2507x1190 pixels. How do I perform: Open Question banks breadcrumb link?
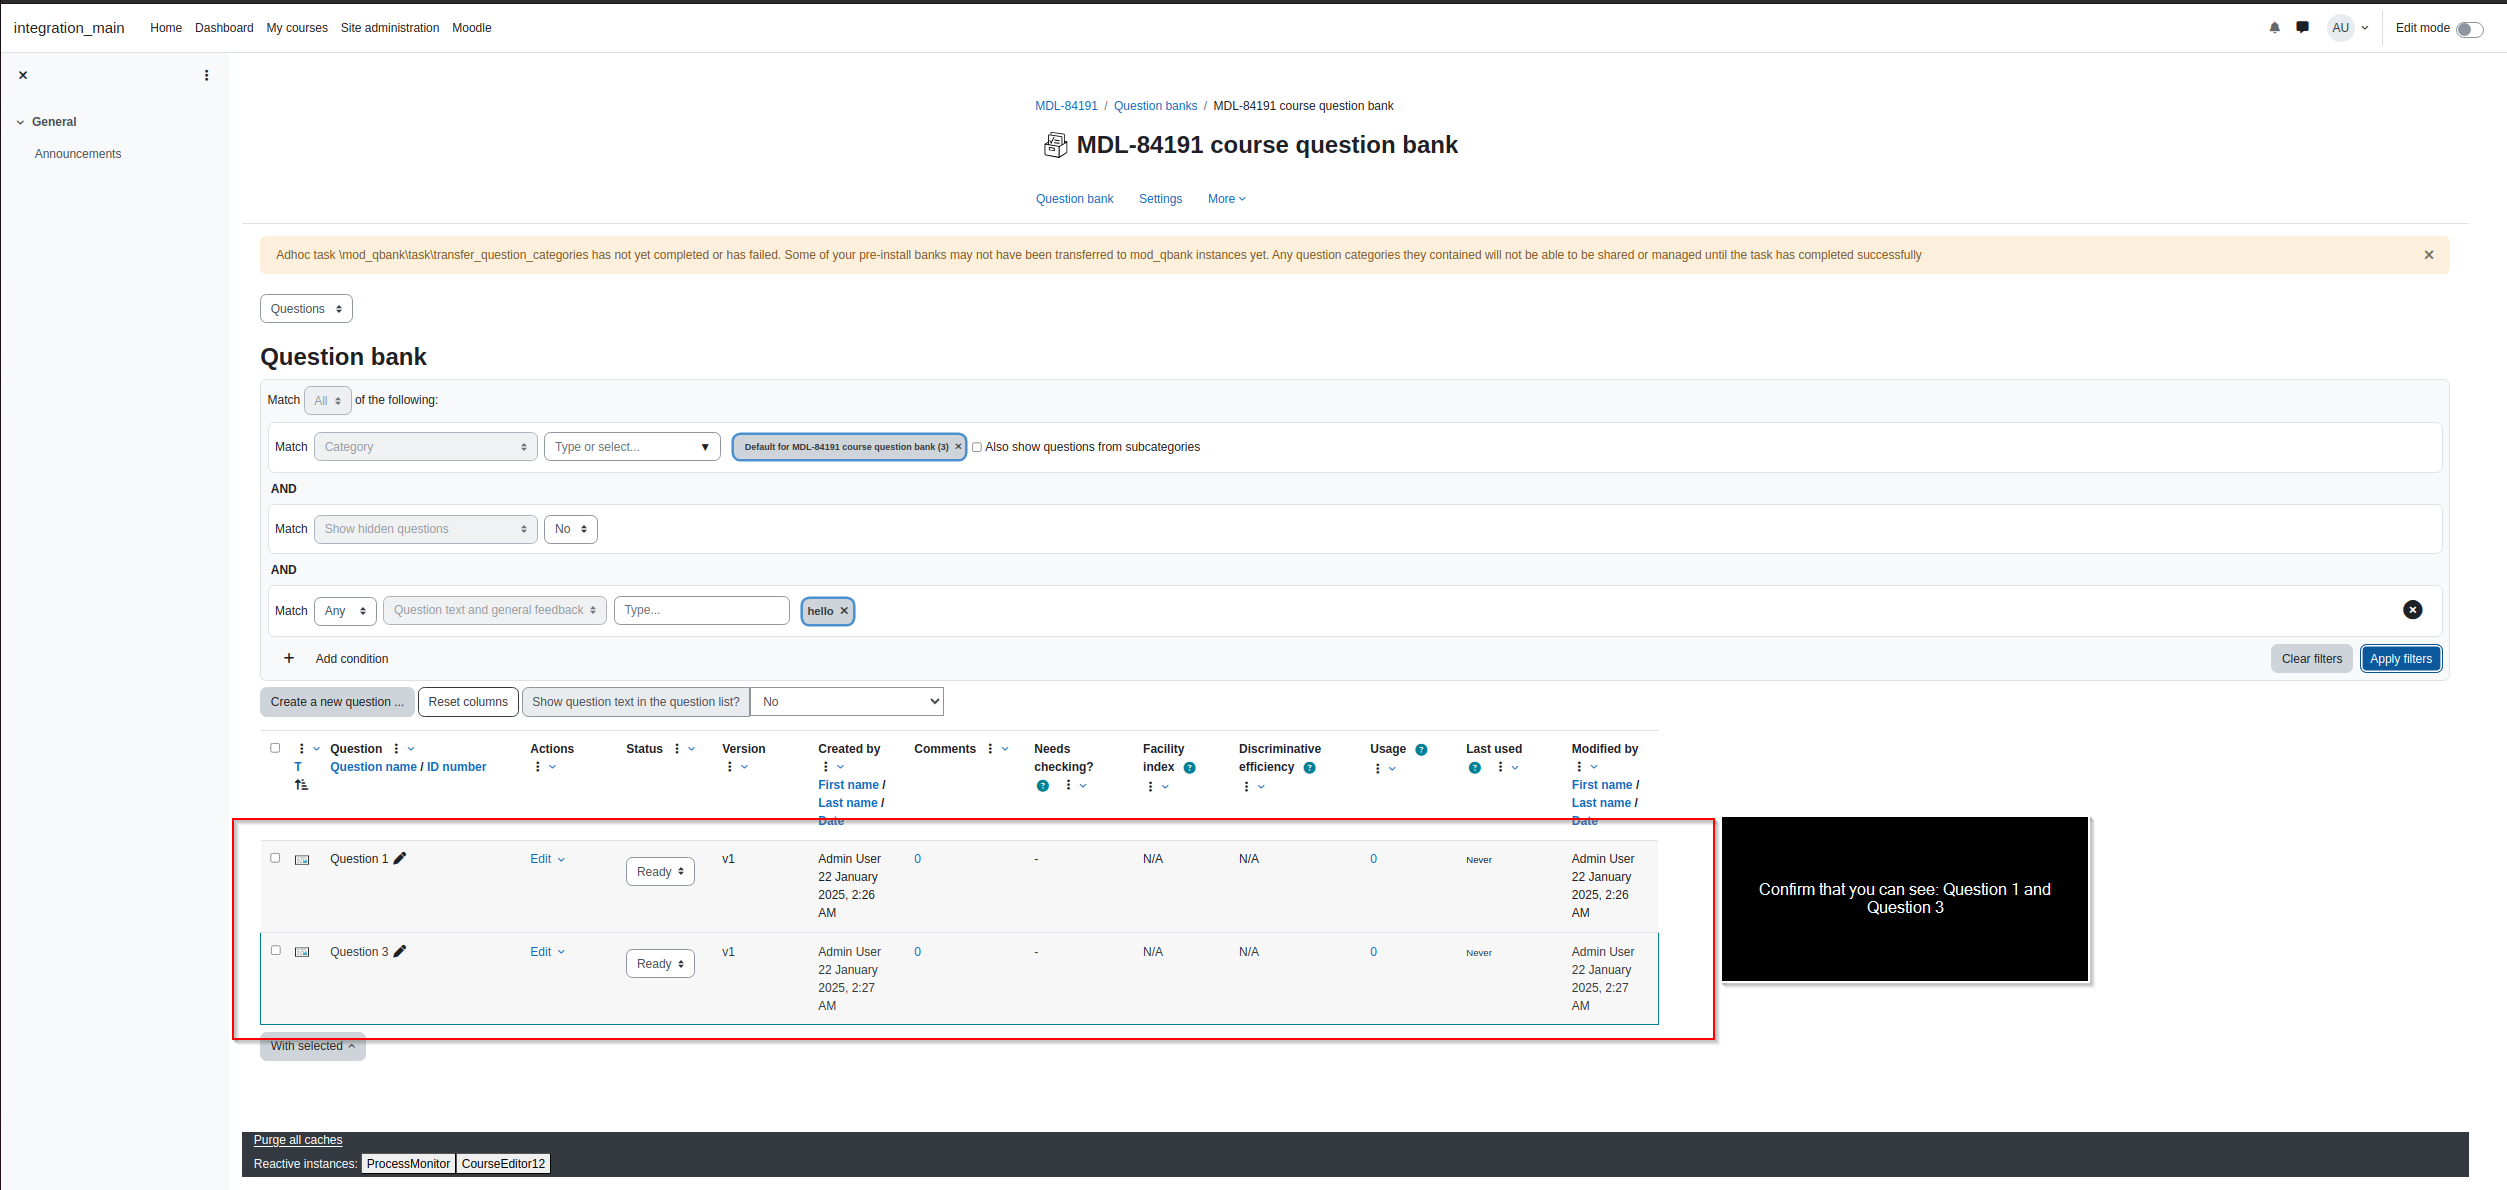pyautogui.click(x=1155, y=106)
